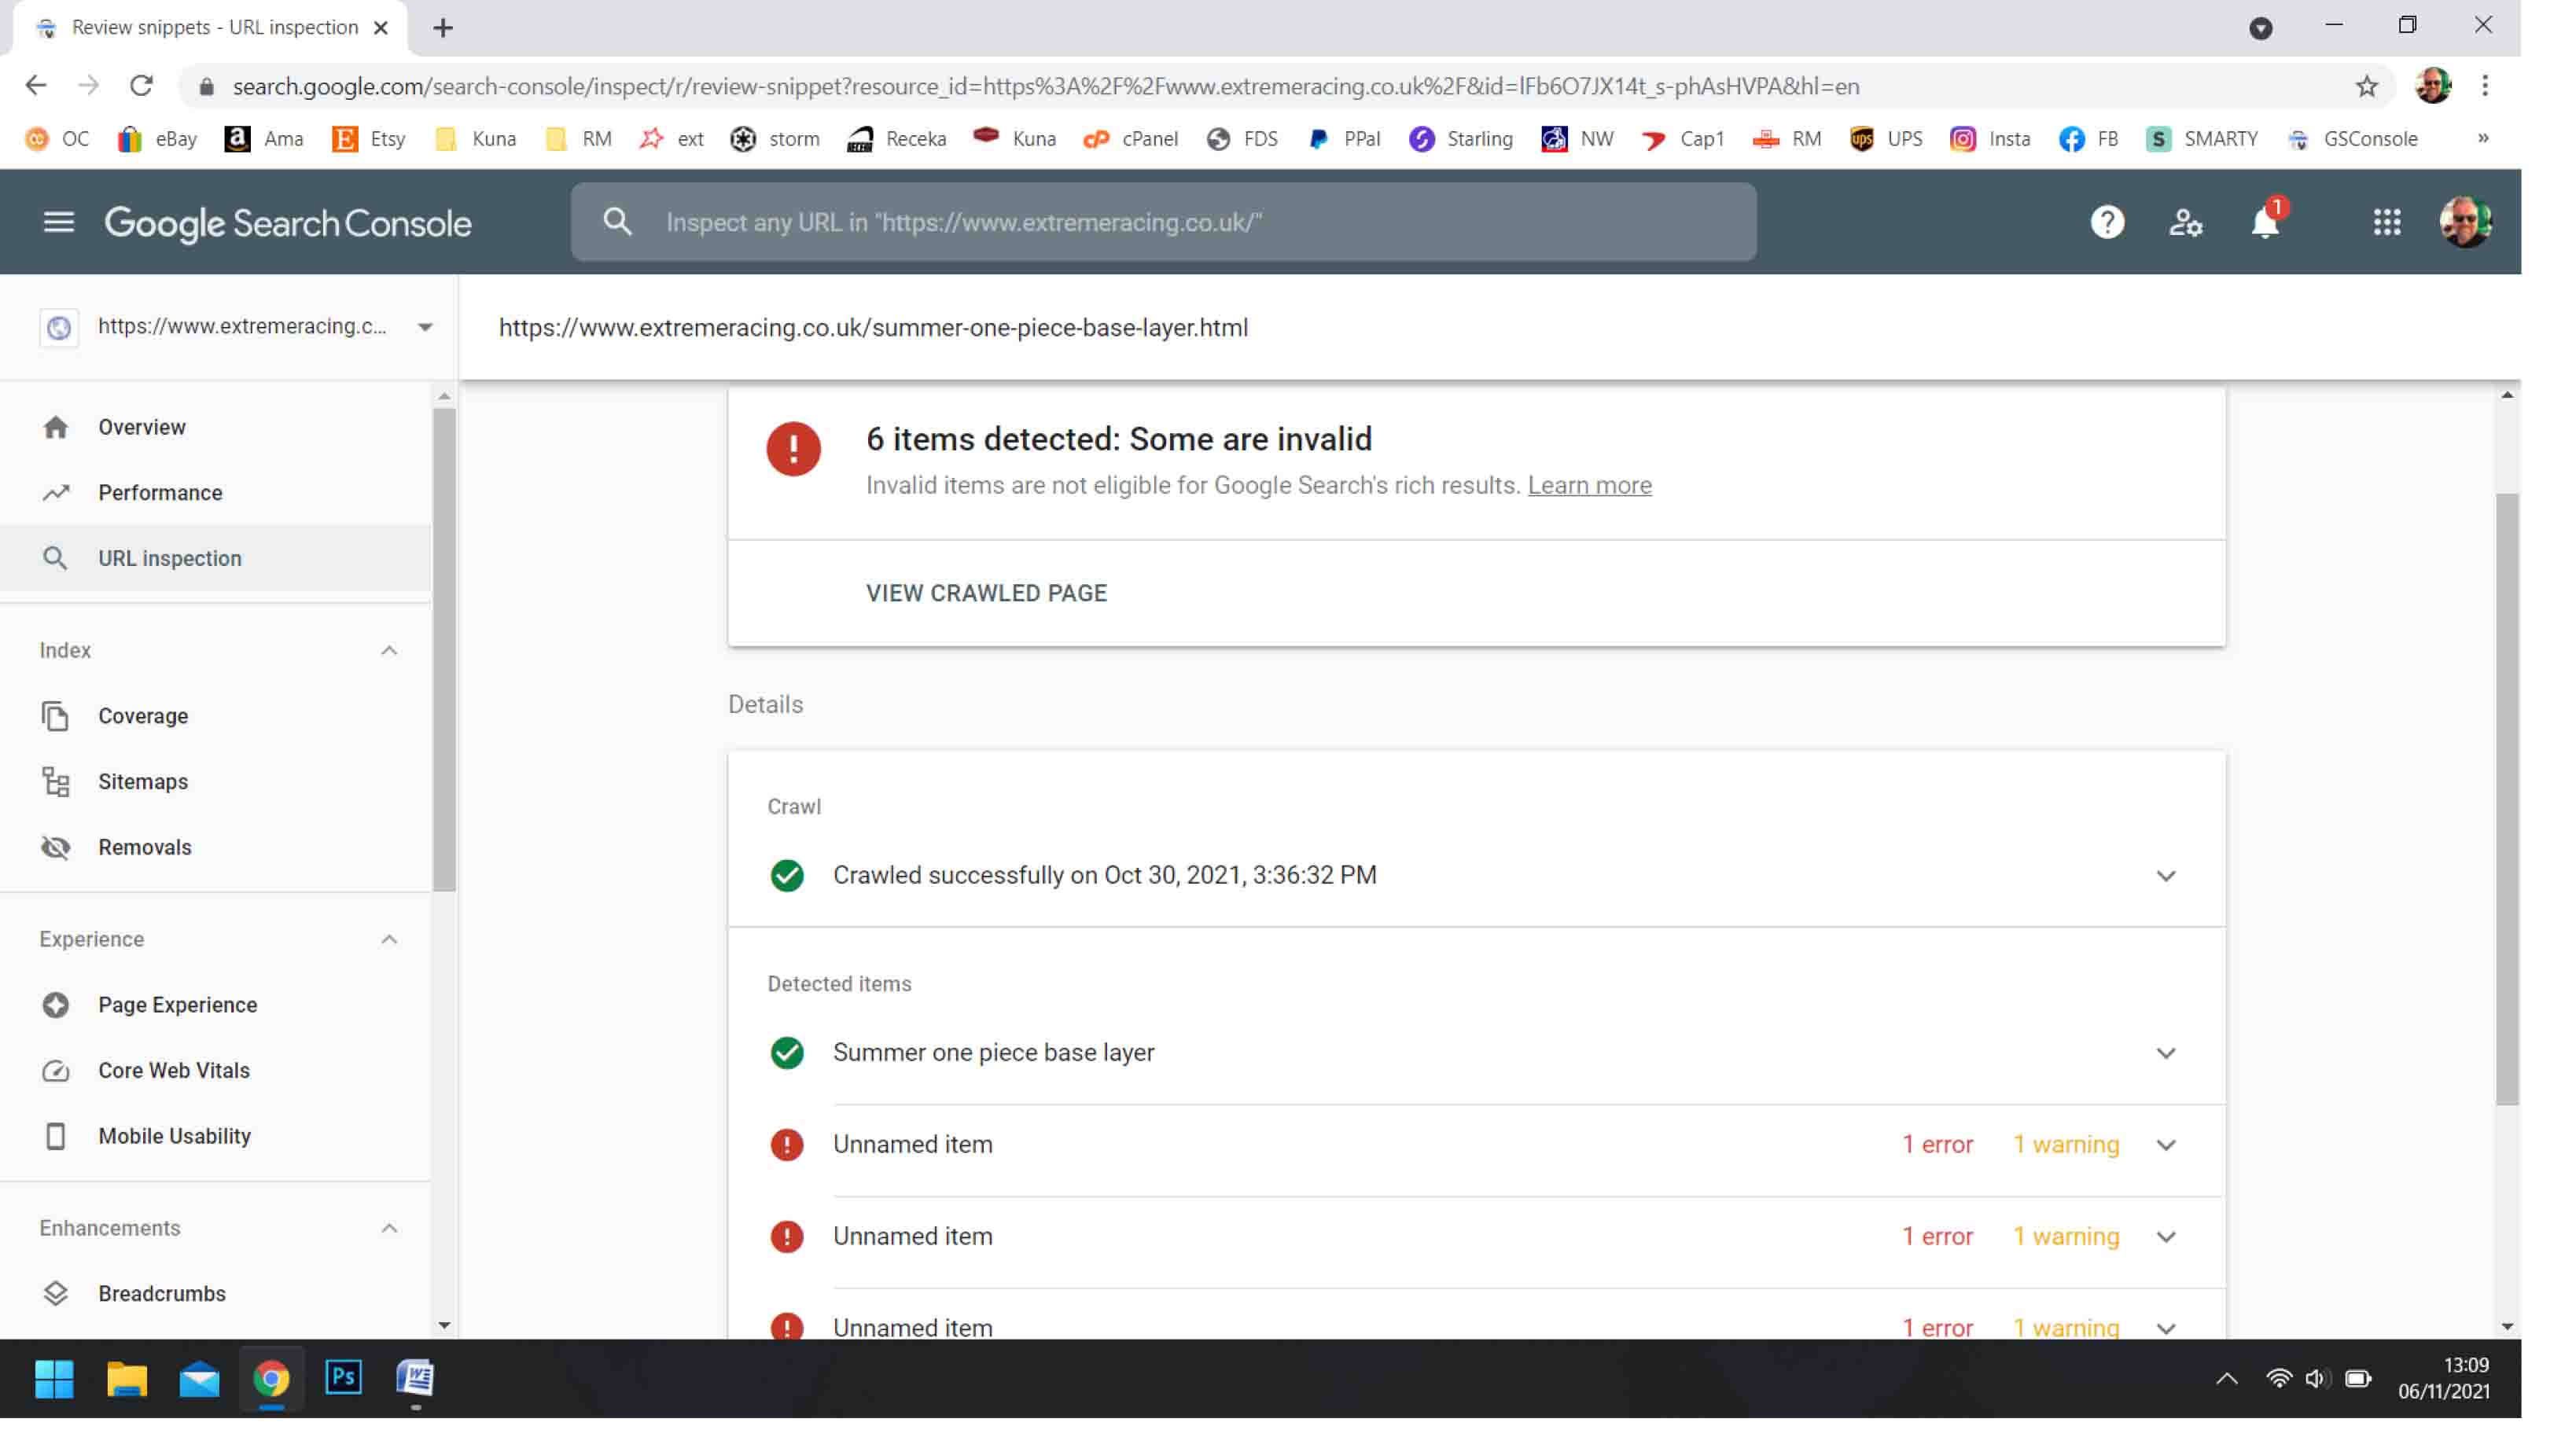Open the Google apps grid

click(2388, 222)
